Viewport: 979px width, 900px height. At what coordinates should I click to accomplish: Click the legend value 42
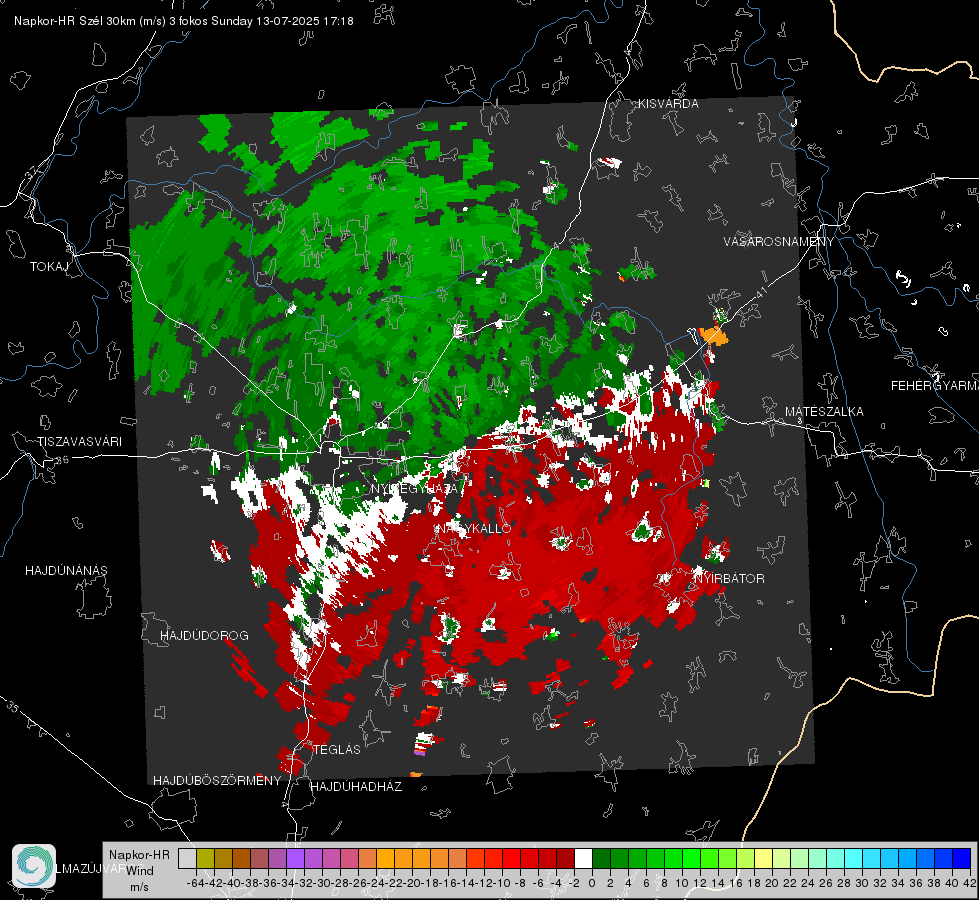click(970, 883)
